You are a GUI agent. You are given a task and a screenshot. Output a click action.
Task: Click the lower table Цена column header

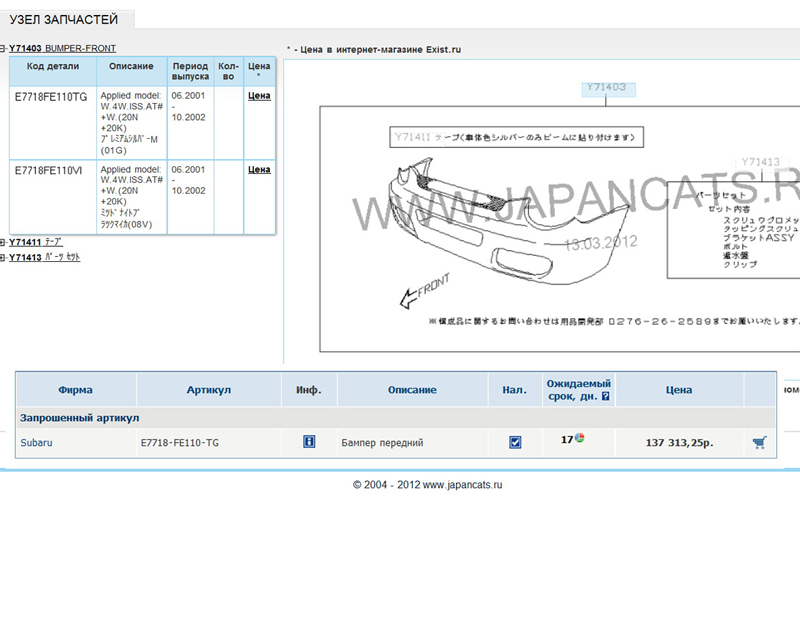point(679,390)
